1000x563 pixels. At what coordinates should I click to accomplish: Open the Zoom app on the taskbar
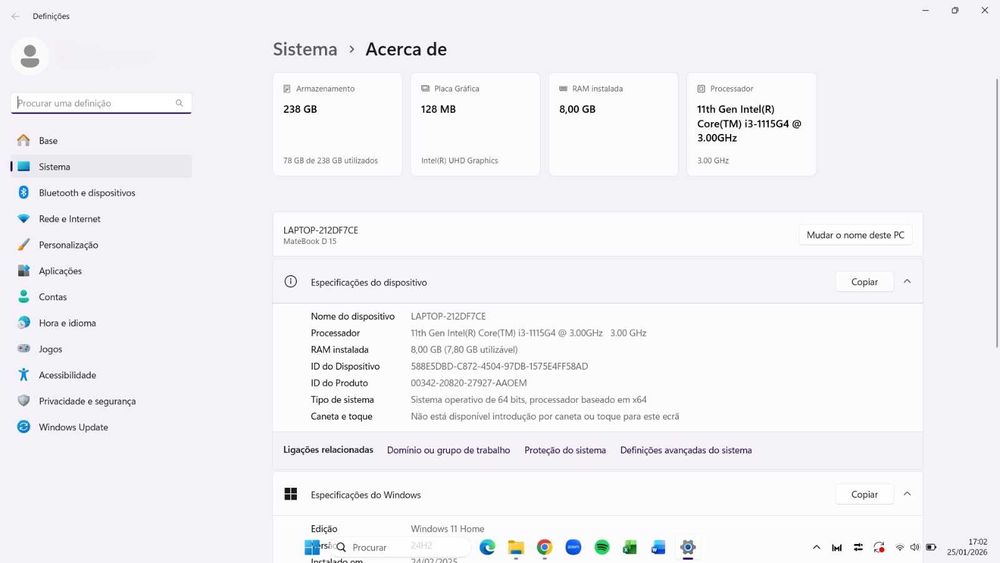pos(573,547)
